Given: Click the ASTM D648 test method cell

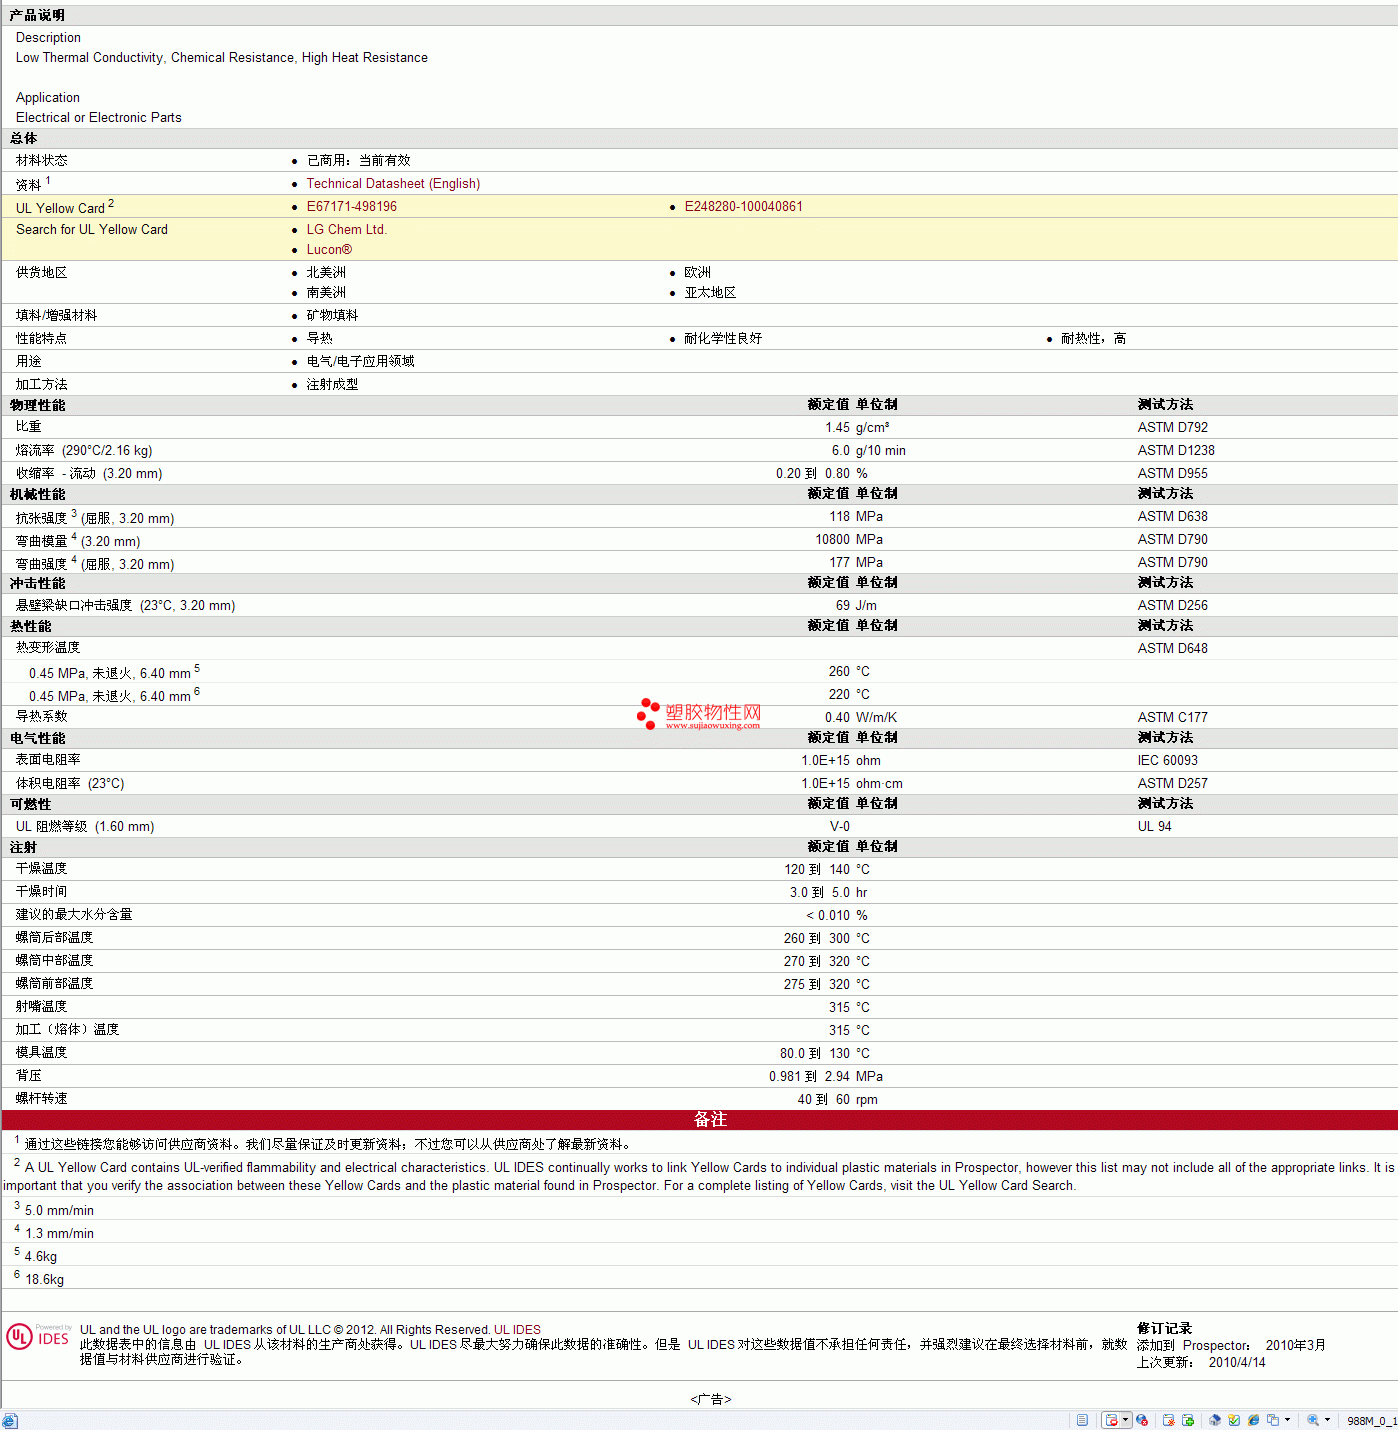Looking at the screenshot, I should [x=1172, y=649].
